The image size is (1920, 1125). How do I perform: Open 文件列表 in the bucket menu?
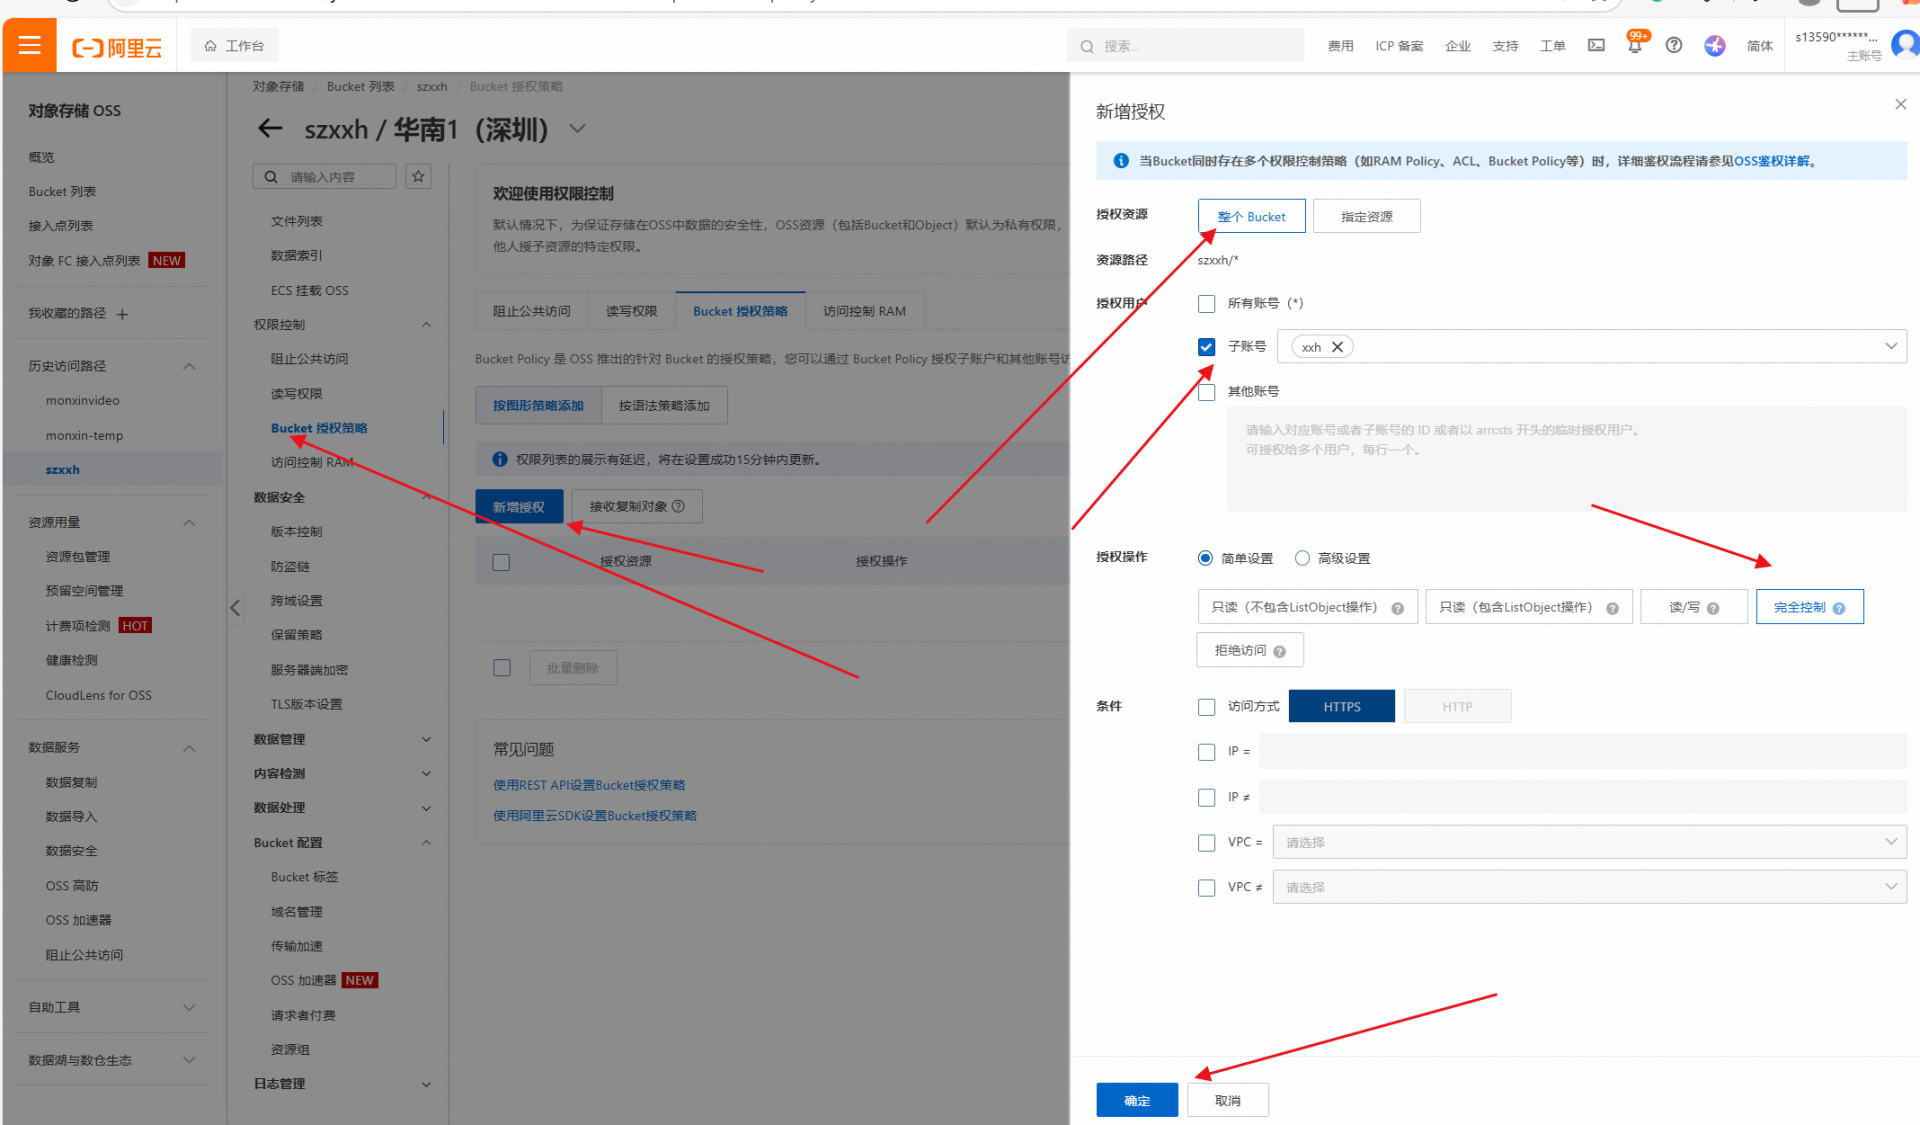click(x=297, y=221)
